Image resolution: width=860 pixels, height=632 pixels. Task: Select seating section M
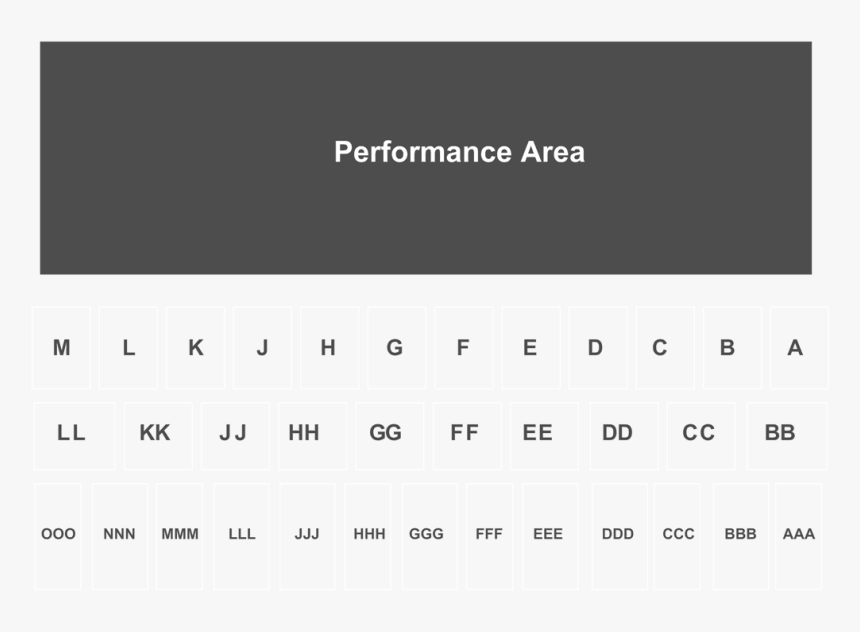point(61,348)
